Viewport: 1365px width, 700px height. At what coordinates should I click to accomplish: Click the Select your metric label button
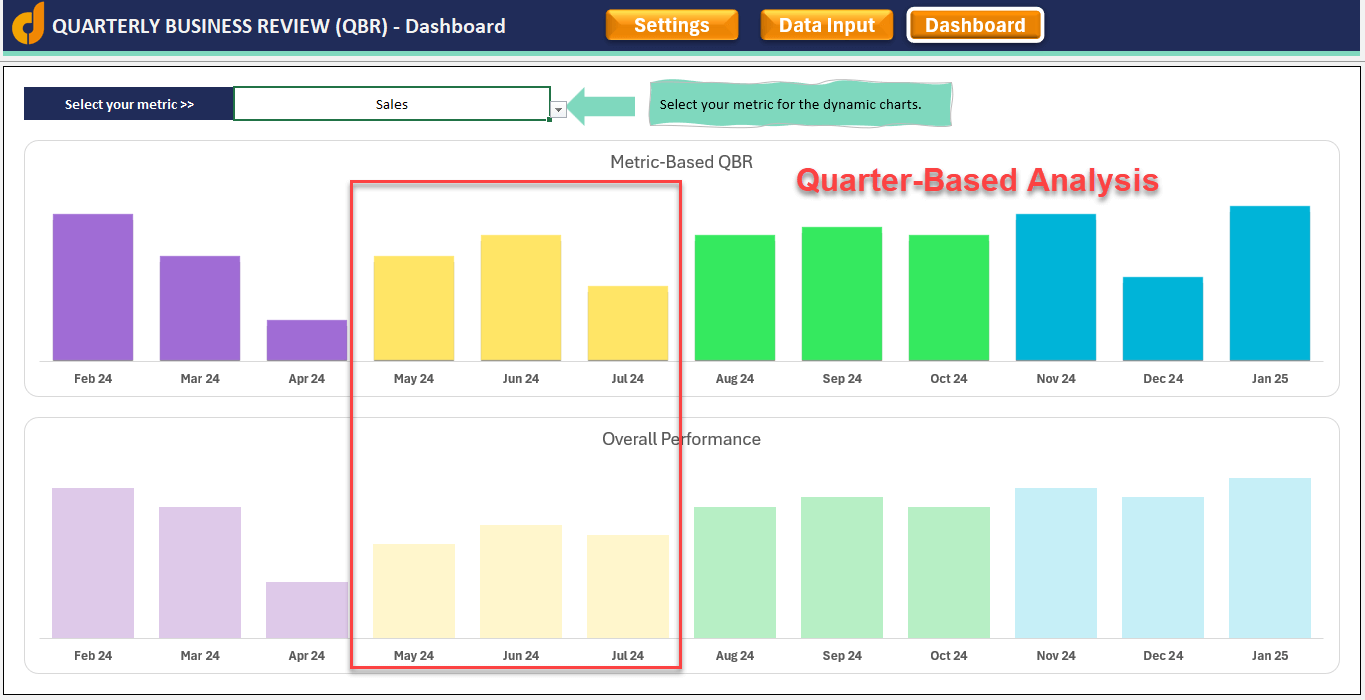128,103
